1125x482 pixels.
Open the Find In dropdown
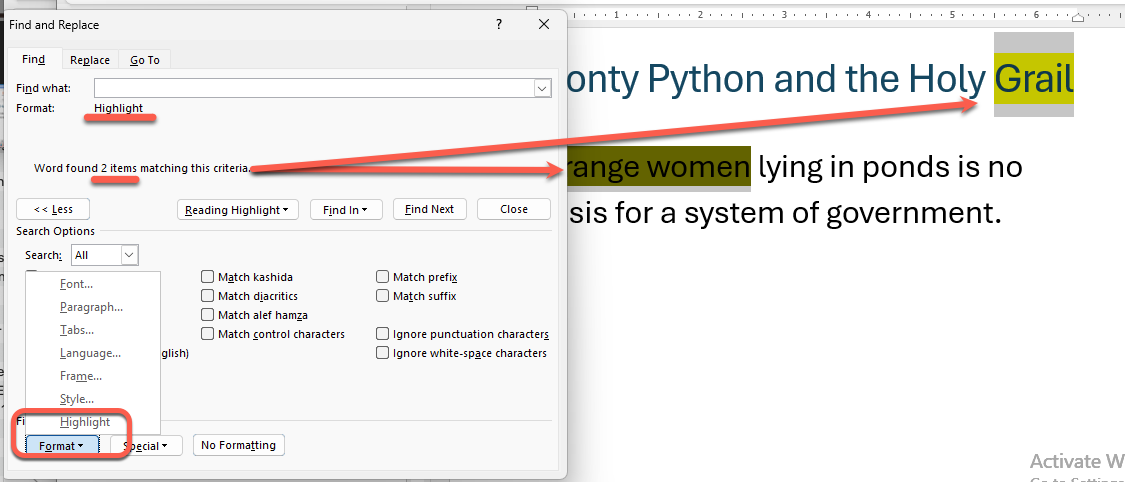346,209
